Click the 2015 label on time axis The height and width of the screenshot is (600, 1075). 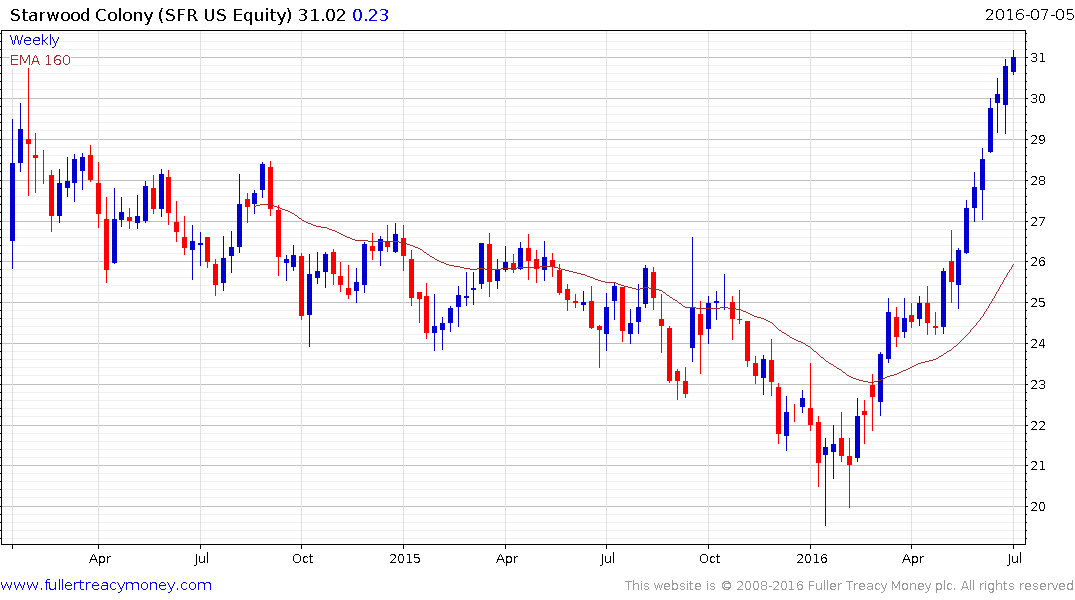pos(404,558)
